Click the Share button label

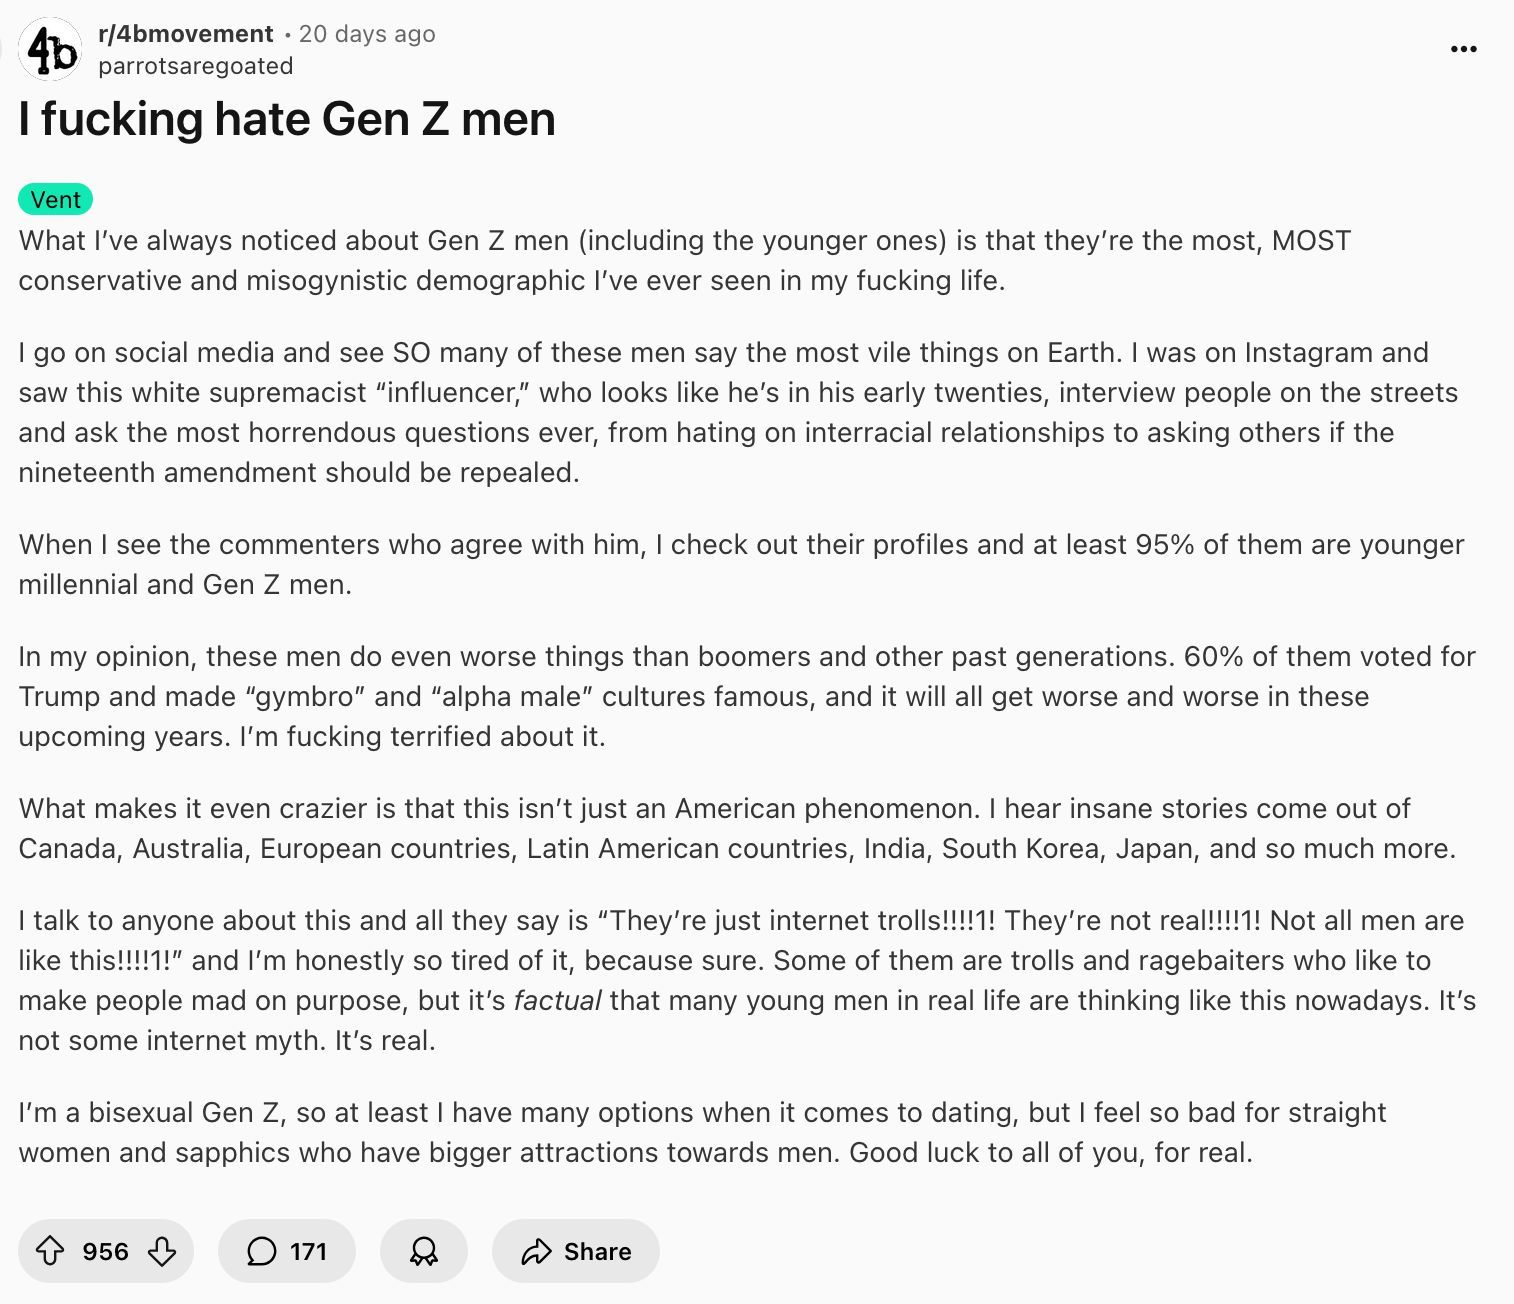[x=597, y=1251]
